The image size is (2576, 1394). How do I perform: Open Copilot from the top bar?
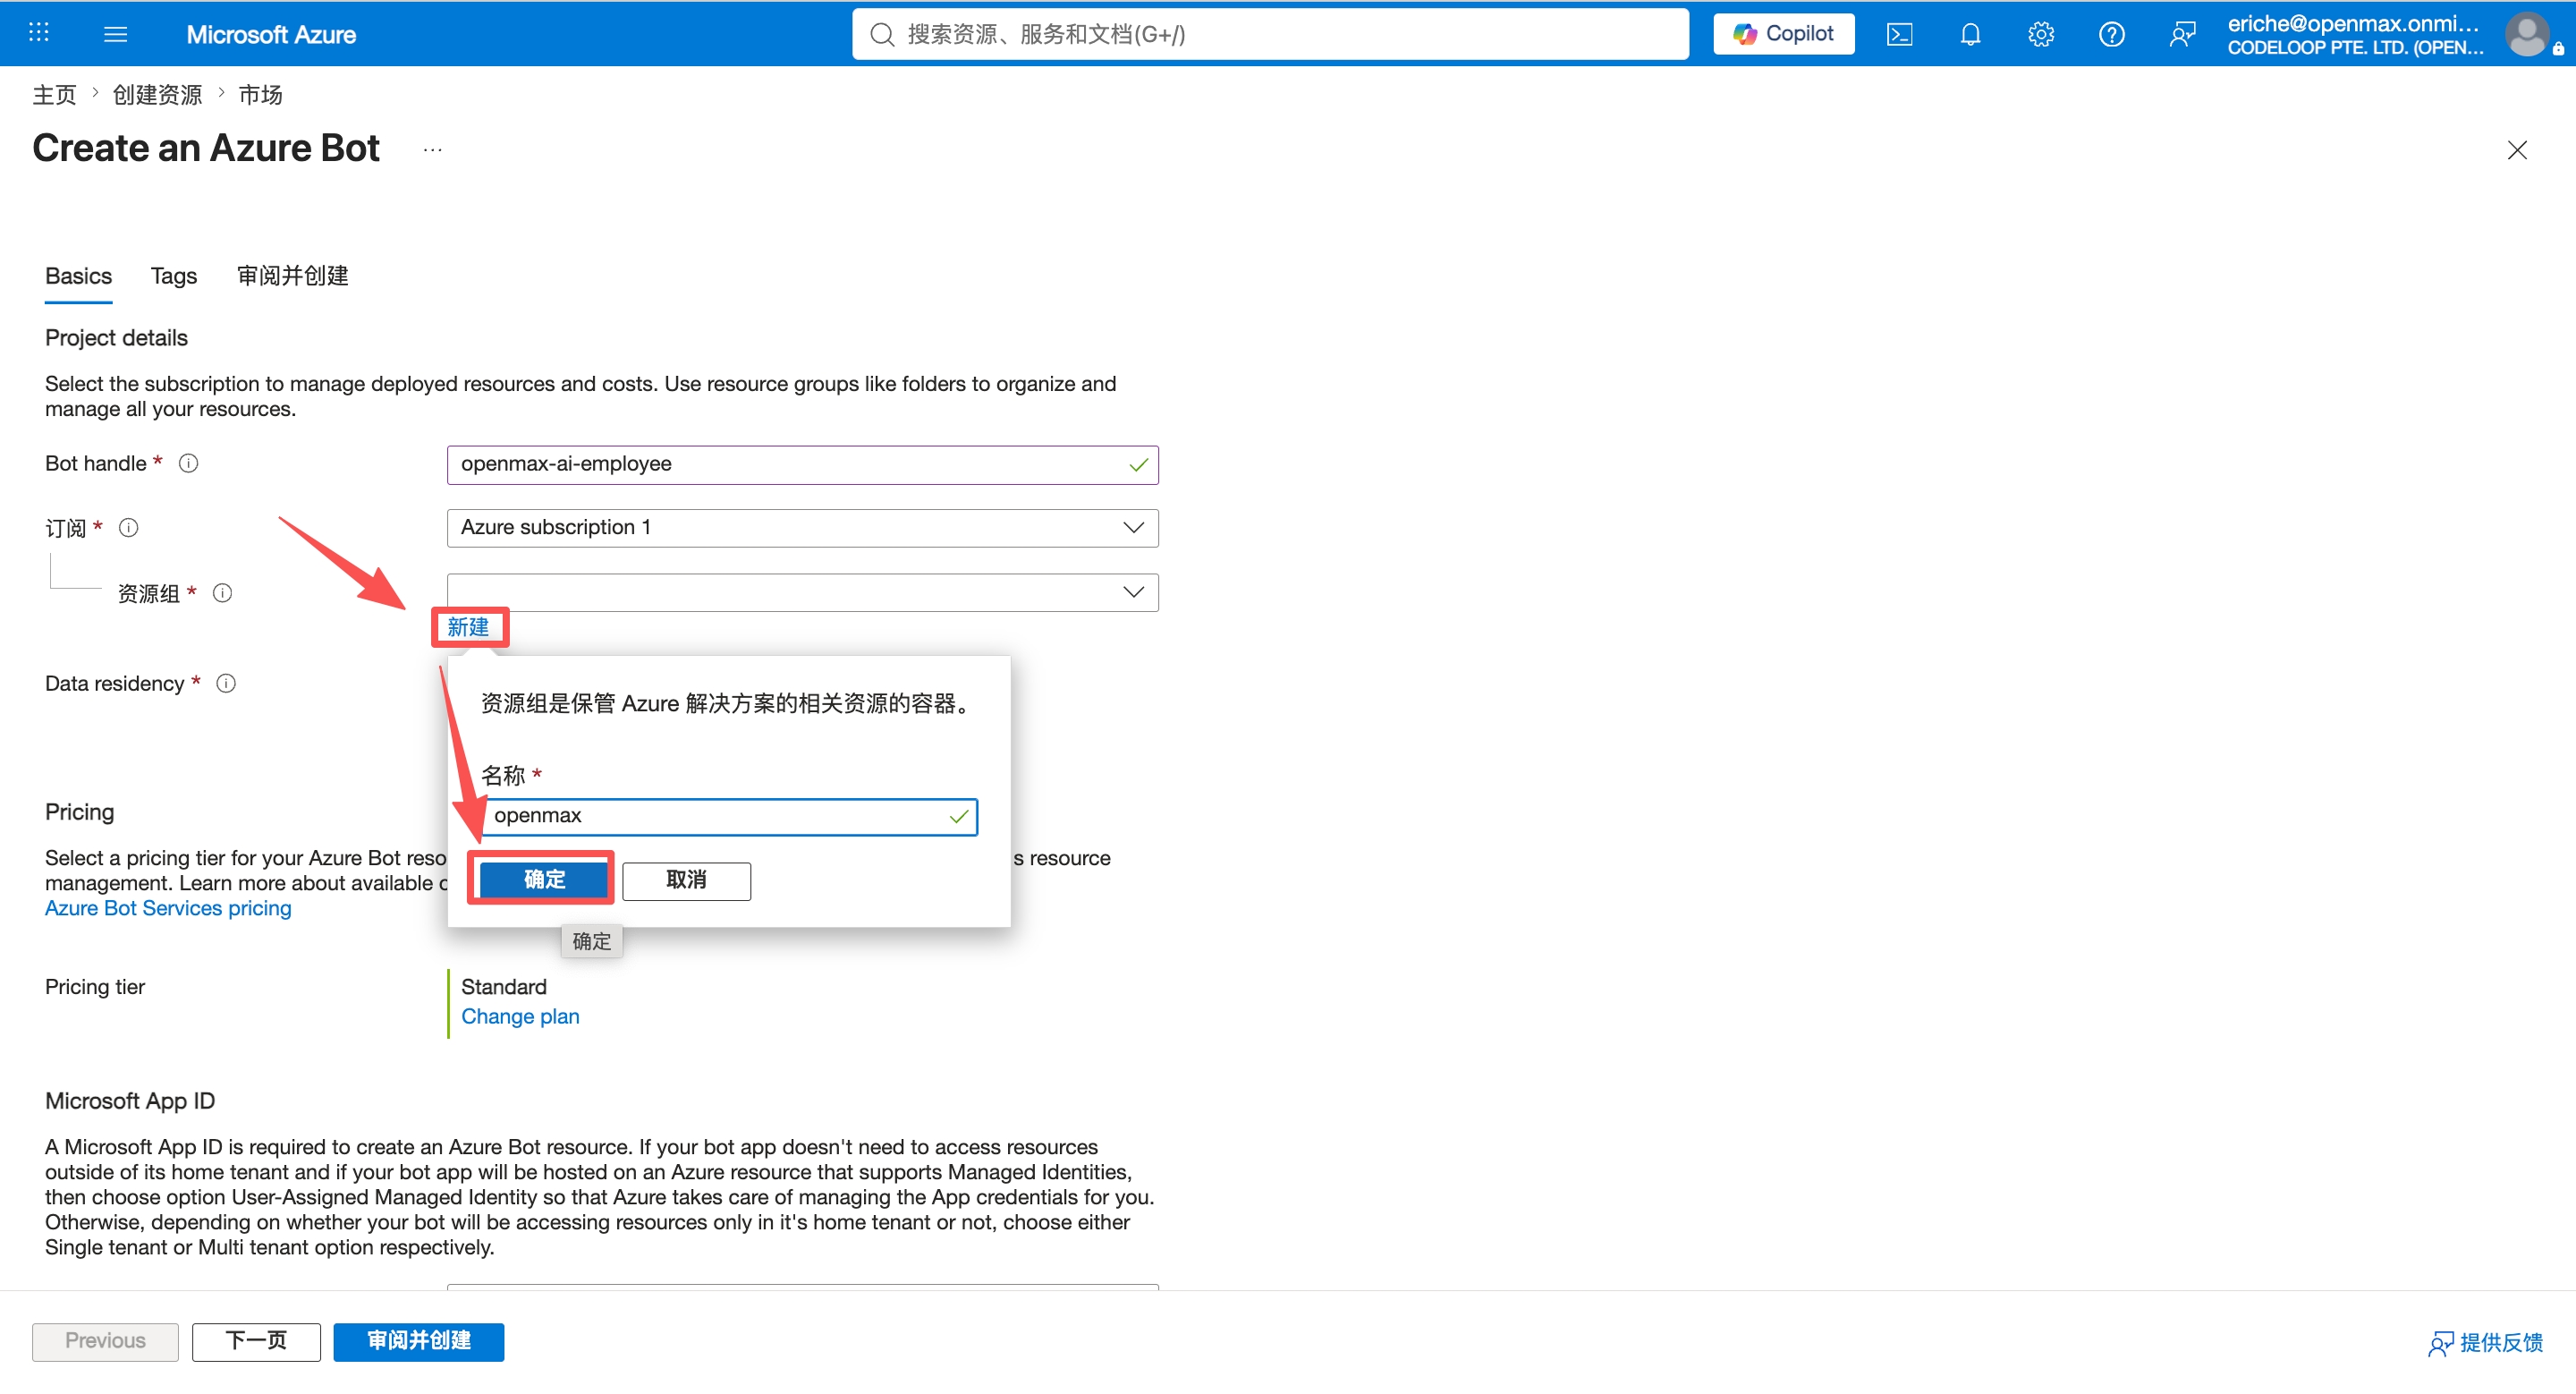1783,34
